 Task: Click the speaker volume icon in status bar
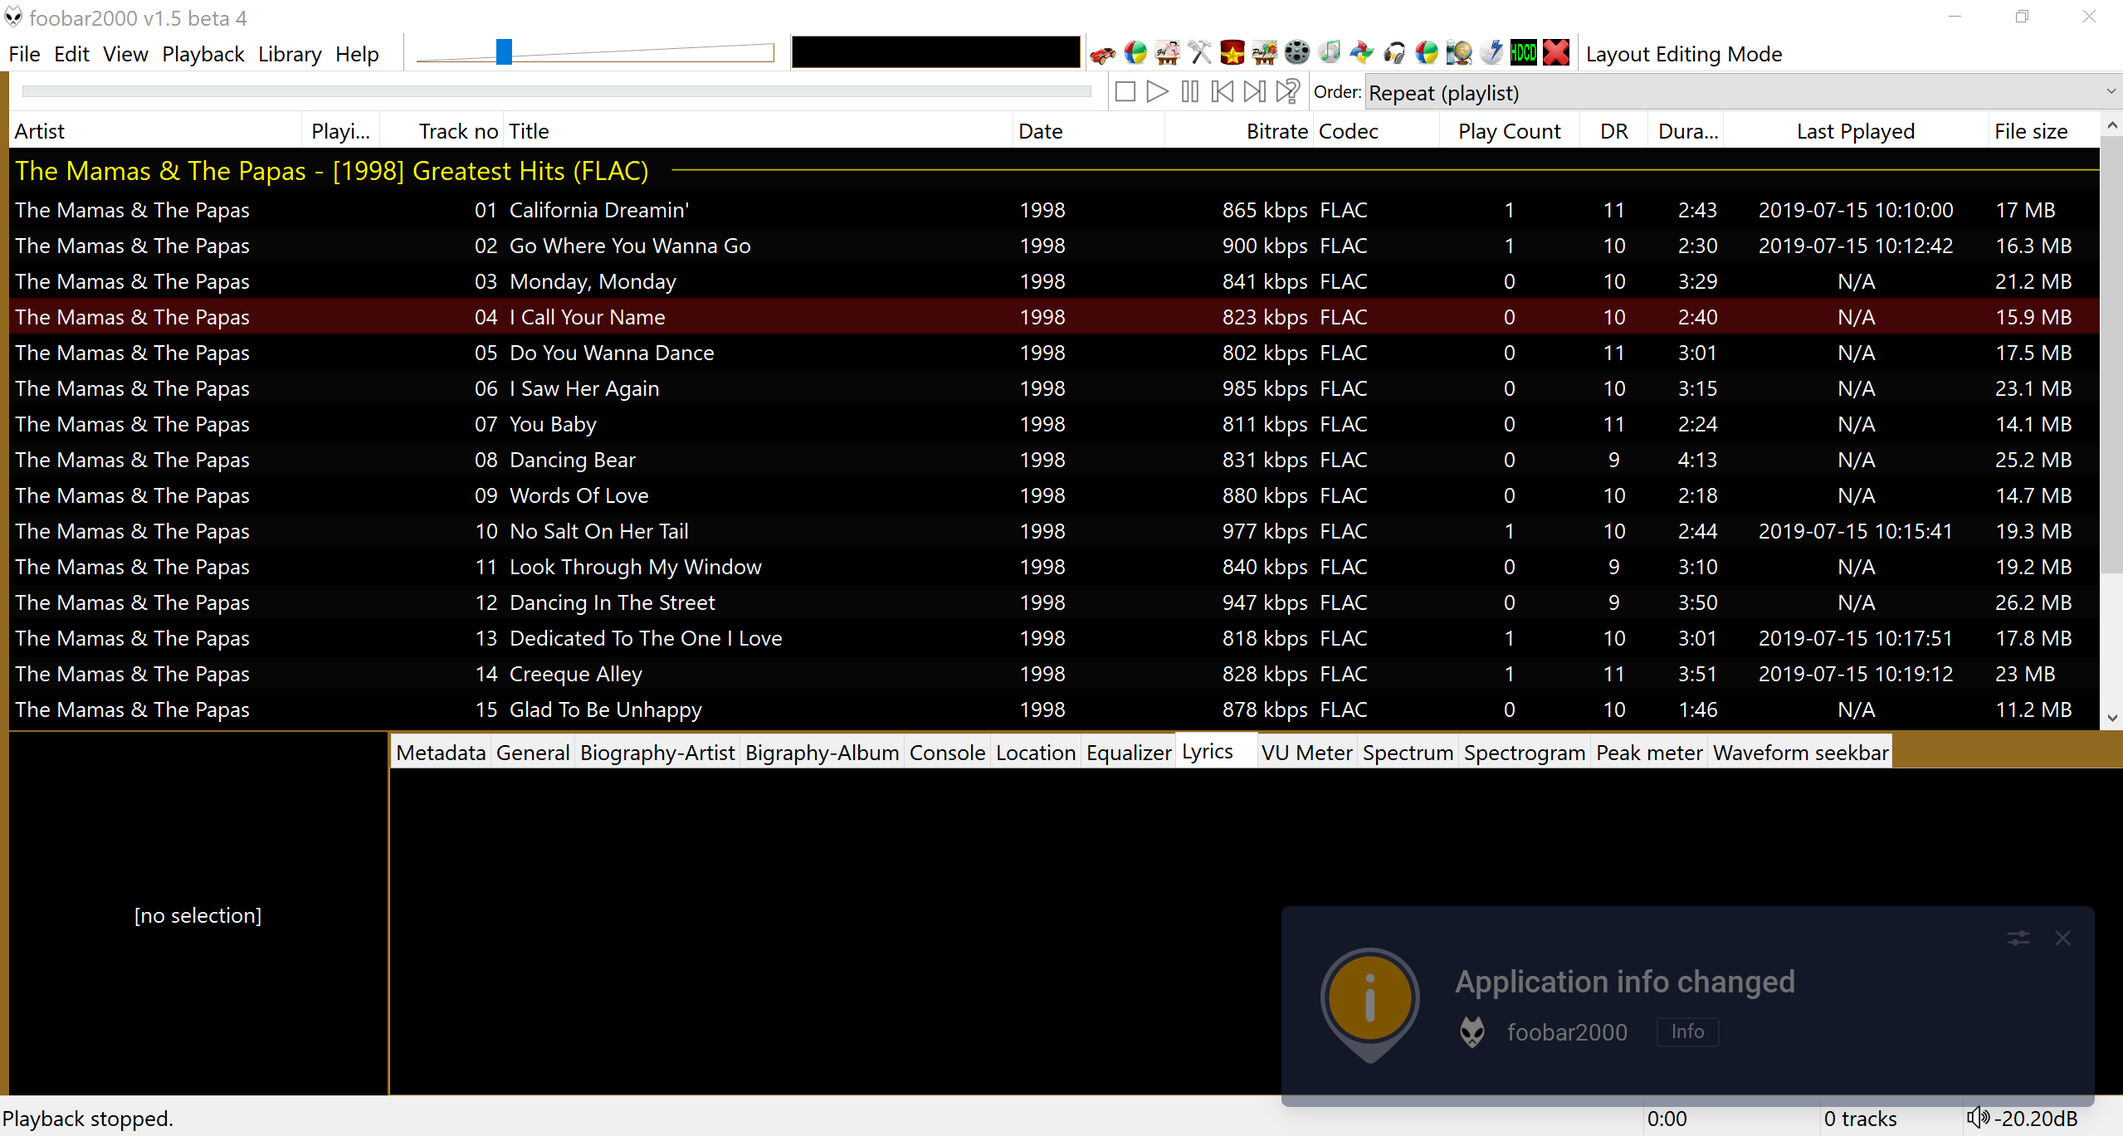click(1977, 1118)
